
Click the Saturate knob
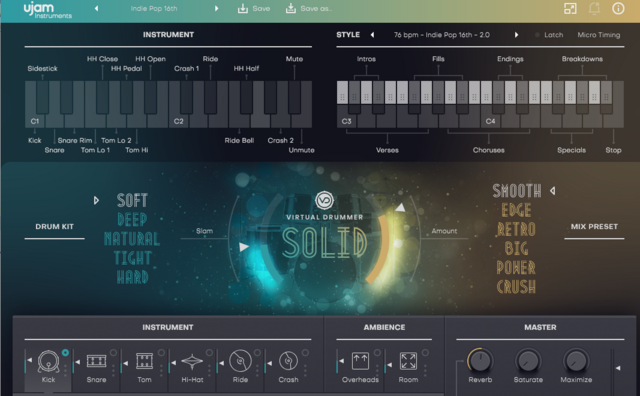tap(528, 361)
